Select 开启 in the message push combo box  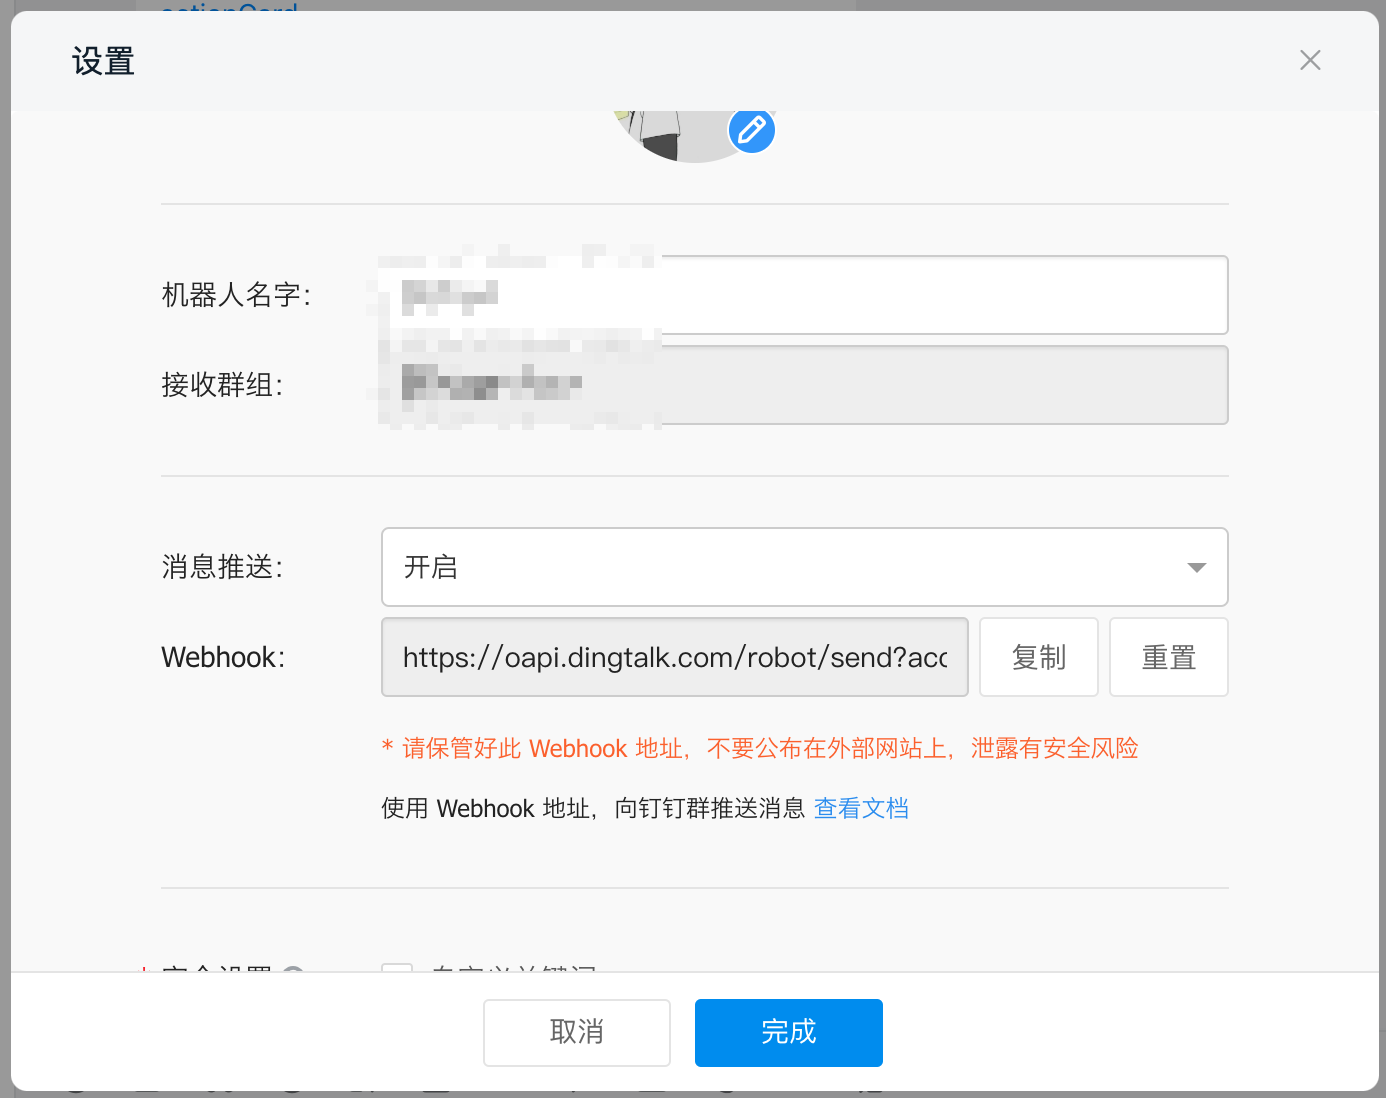804,567
